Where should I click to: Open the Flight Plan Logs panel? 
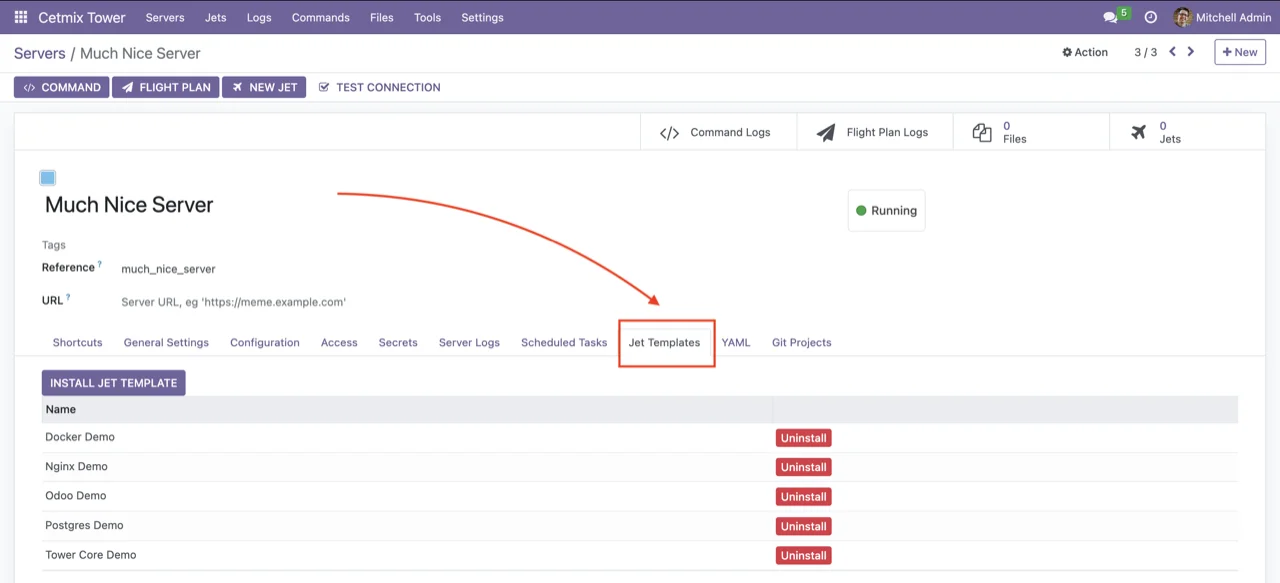point(874,131)
